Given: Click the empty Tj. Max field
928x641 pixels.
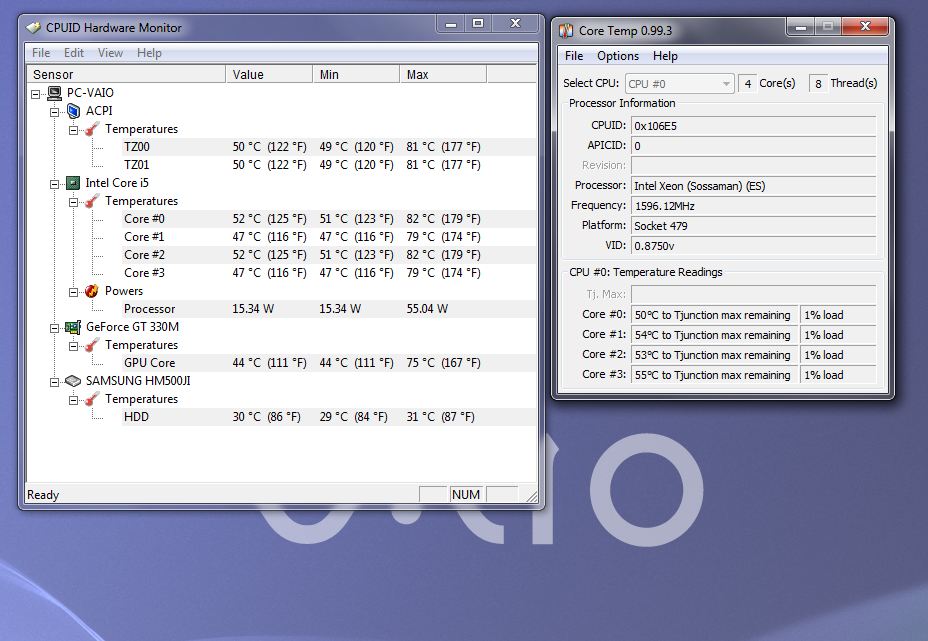Looking at the screenshot, I should [753, 294].
